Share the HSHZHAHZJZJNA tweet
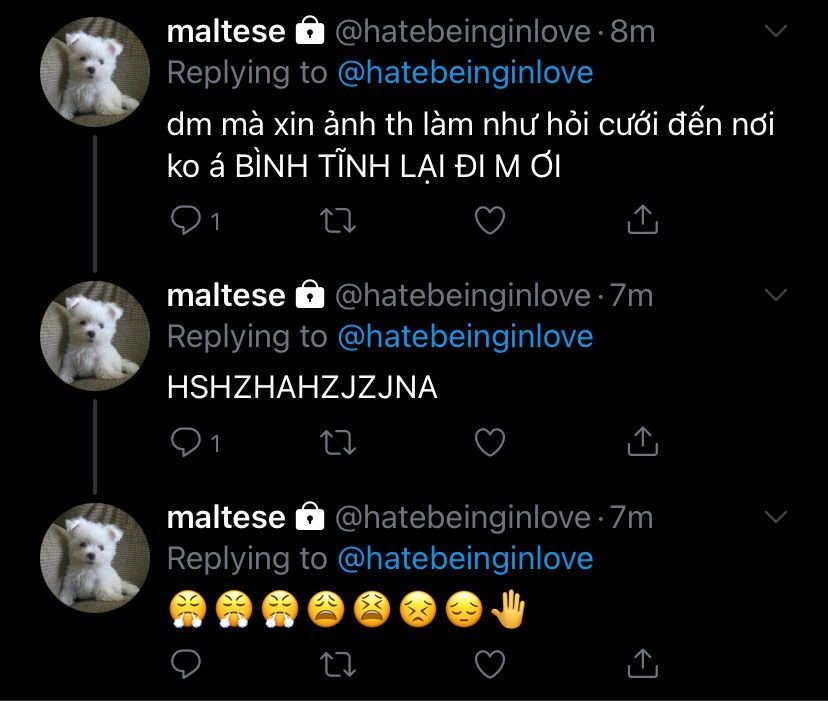The width and height of the screenshot is (828, 701). point(641,440)
